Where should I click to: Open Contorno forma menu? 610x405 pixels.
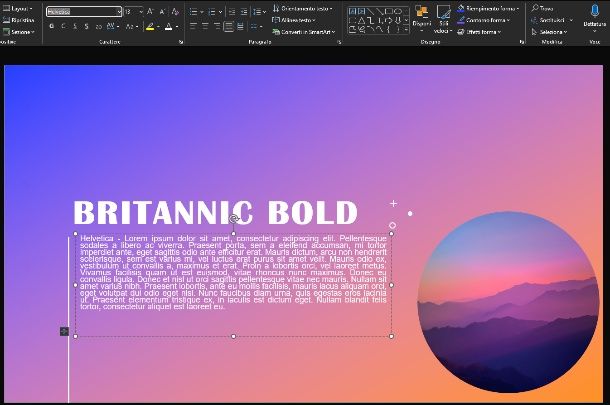484,20
